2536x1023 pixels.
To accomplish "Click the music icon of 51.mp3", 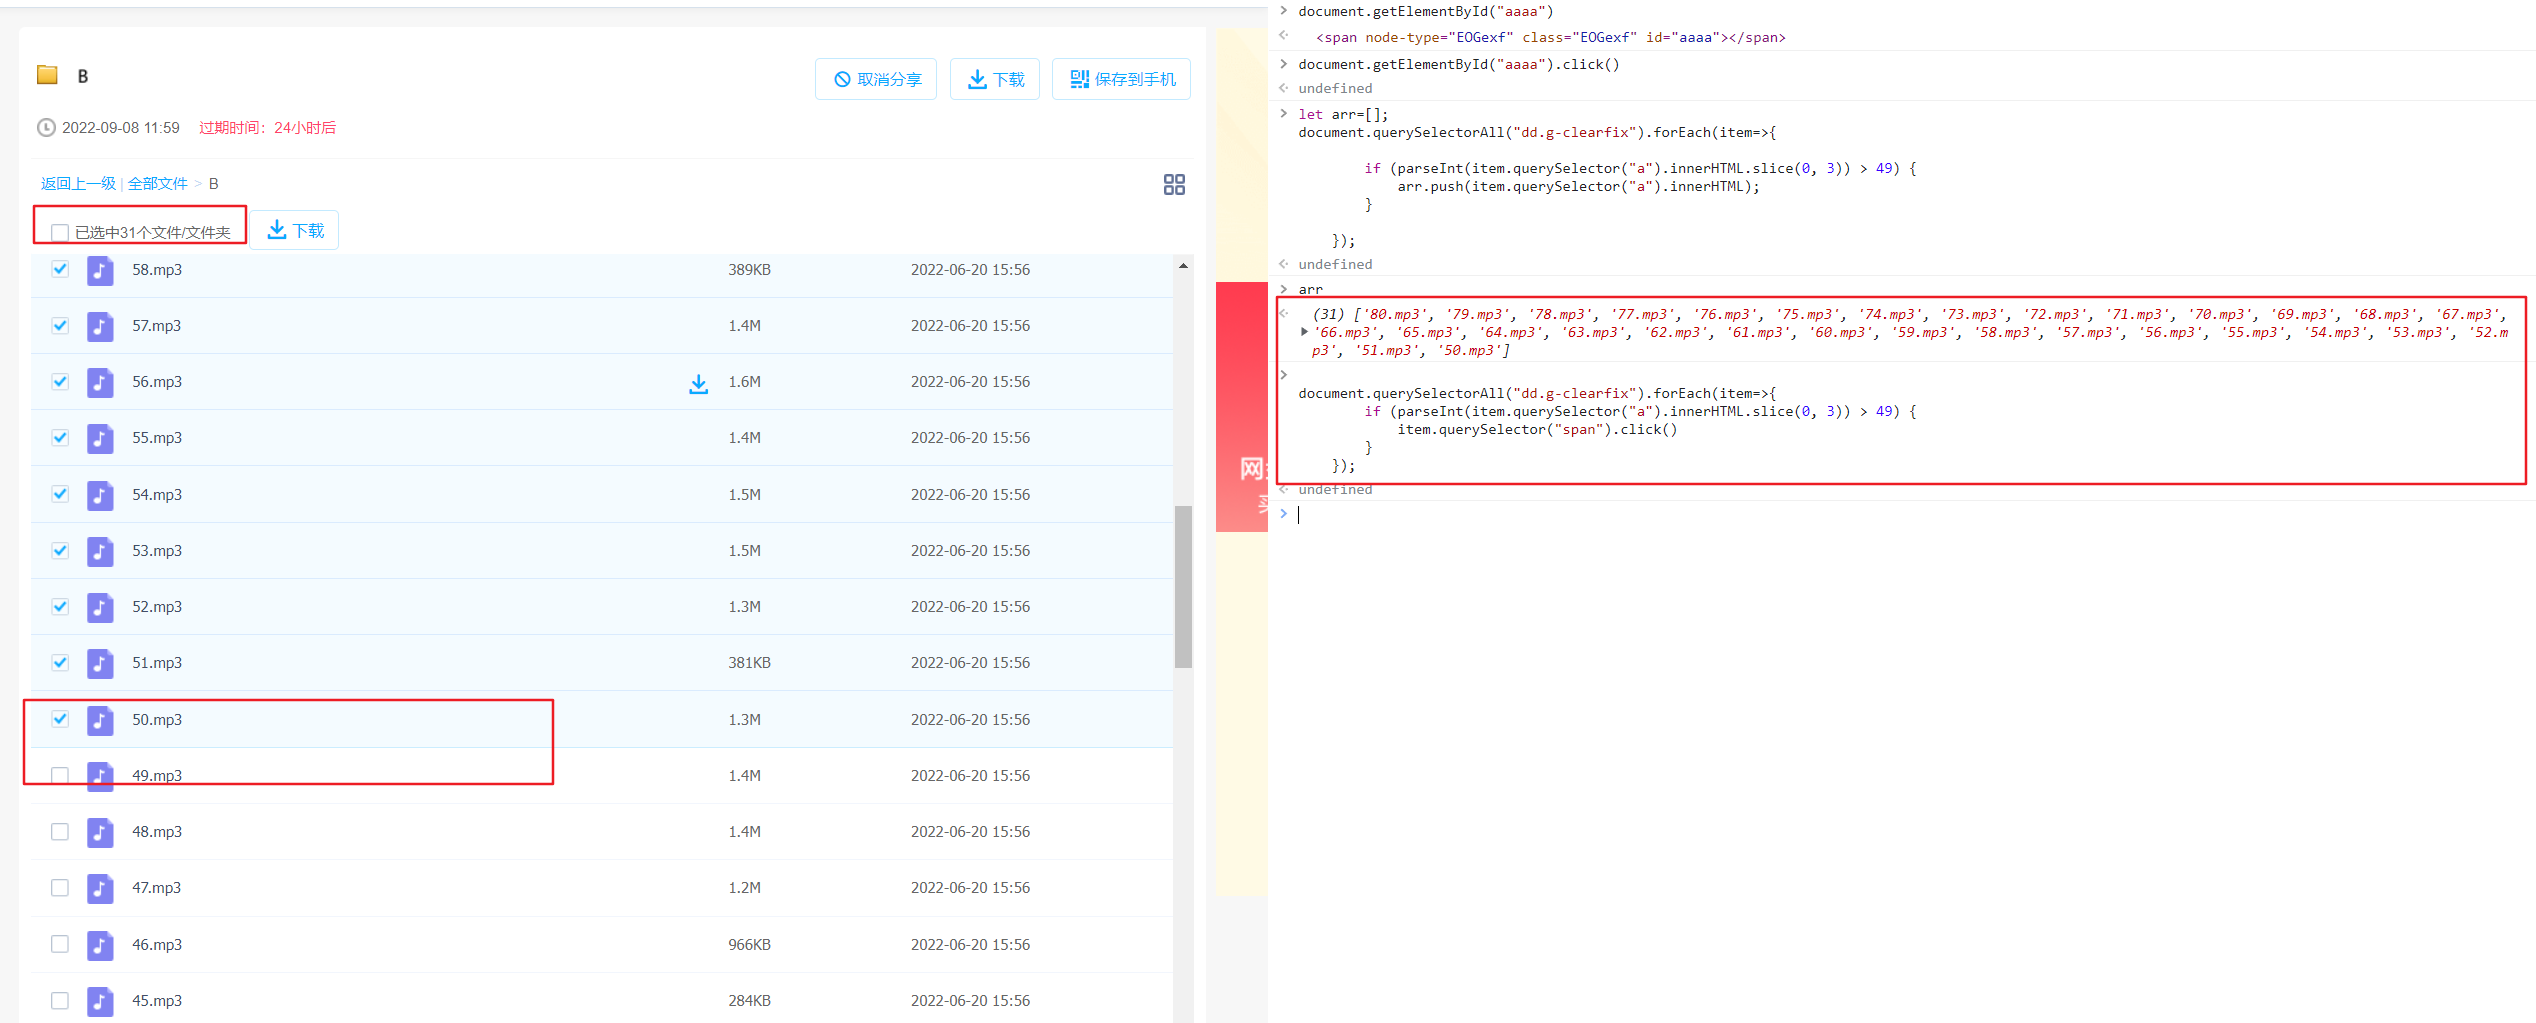I will coord(100,663).
